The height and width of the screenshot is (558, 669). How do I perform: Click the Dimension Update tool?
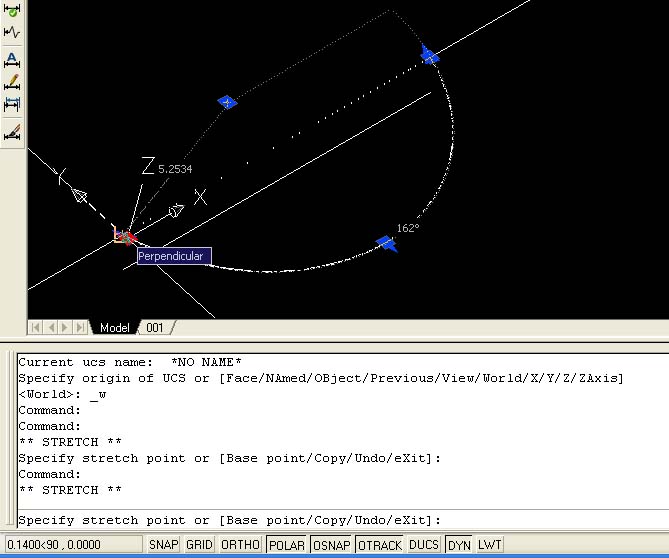coord(12,104)
